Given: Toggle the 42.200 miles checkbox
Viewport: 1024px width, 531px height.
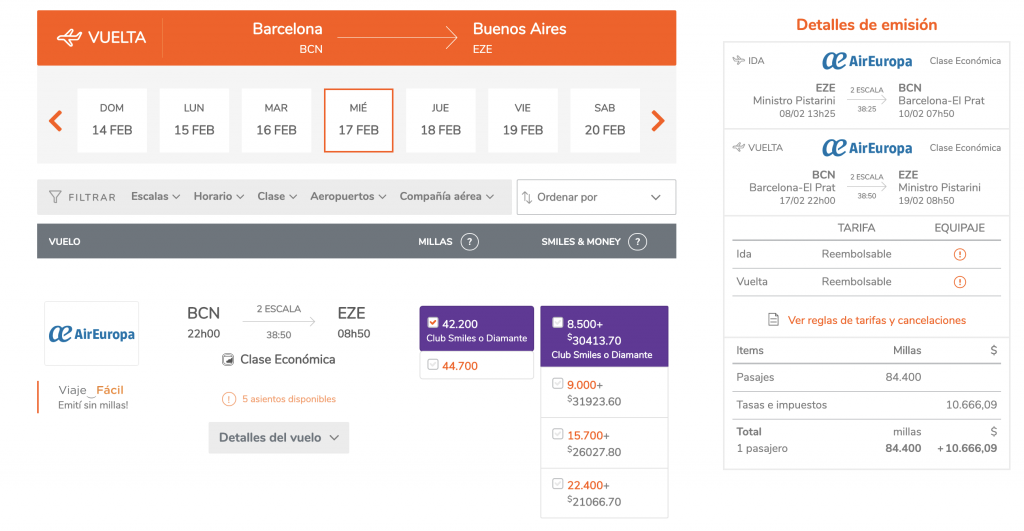Looking at the screenshot, I should [432, 323].
